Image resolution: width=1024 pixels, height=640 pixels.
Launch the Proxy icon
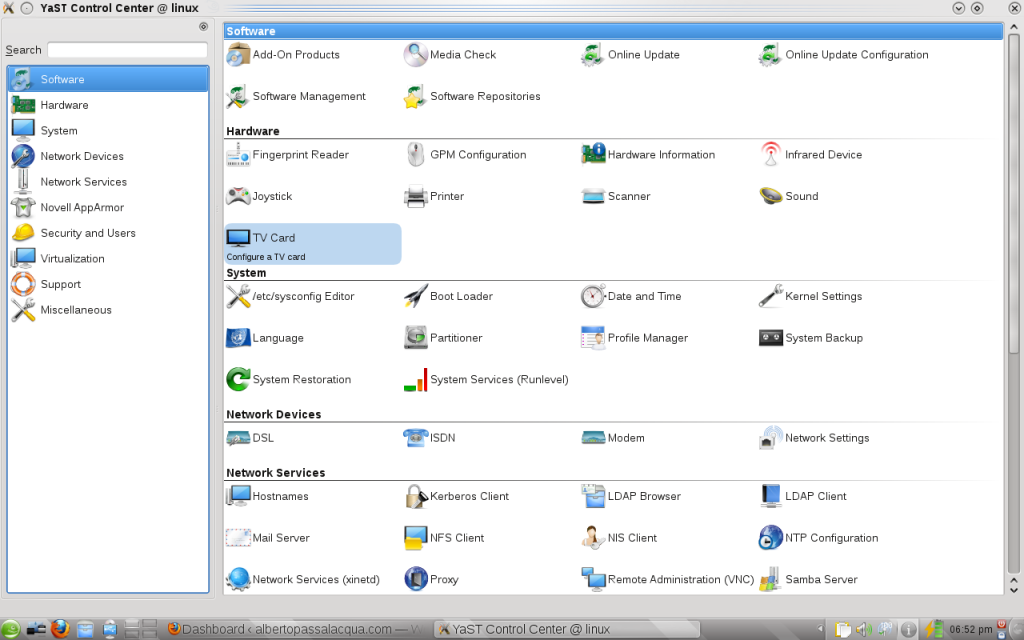pyautogui.click(x=415, y=580)
